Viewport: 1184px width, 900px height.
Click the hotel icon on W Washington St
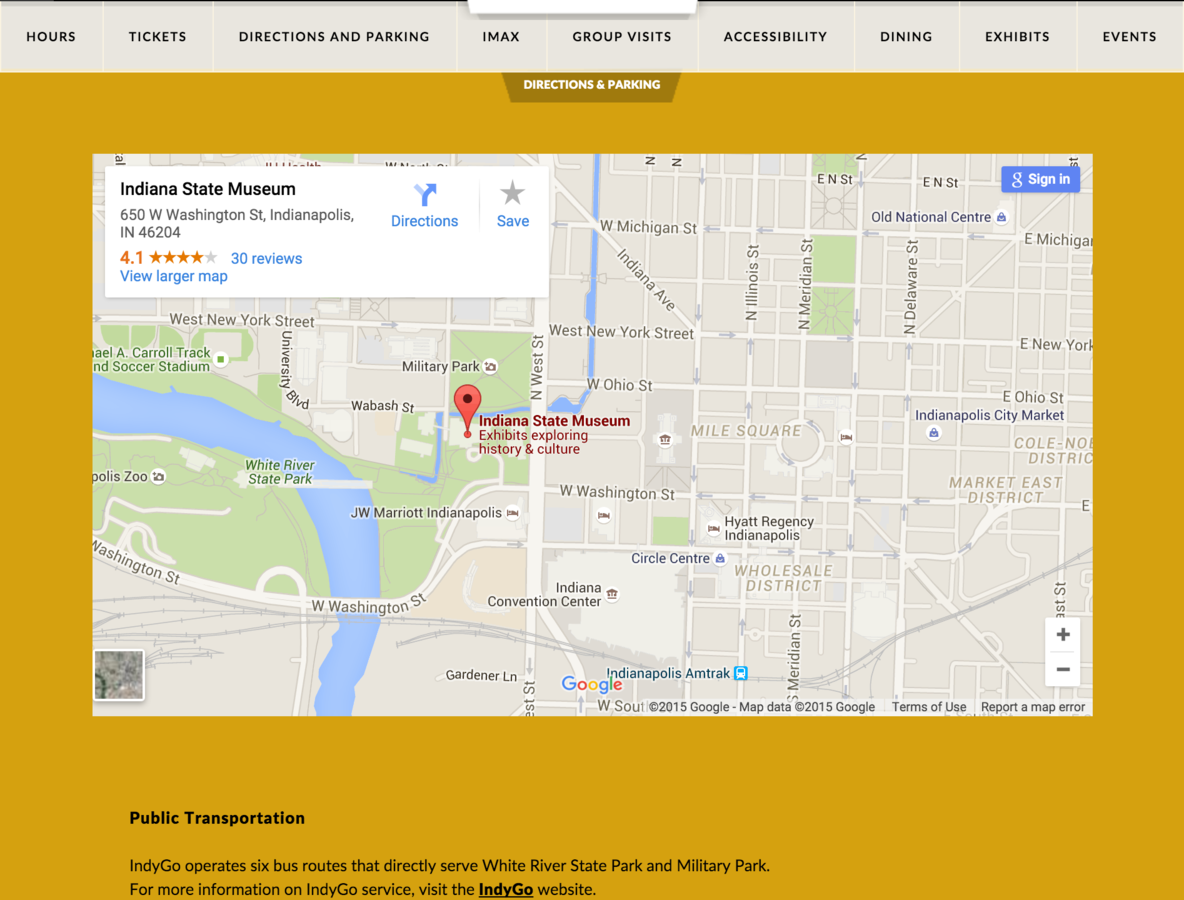coord(603,516)
